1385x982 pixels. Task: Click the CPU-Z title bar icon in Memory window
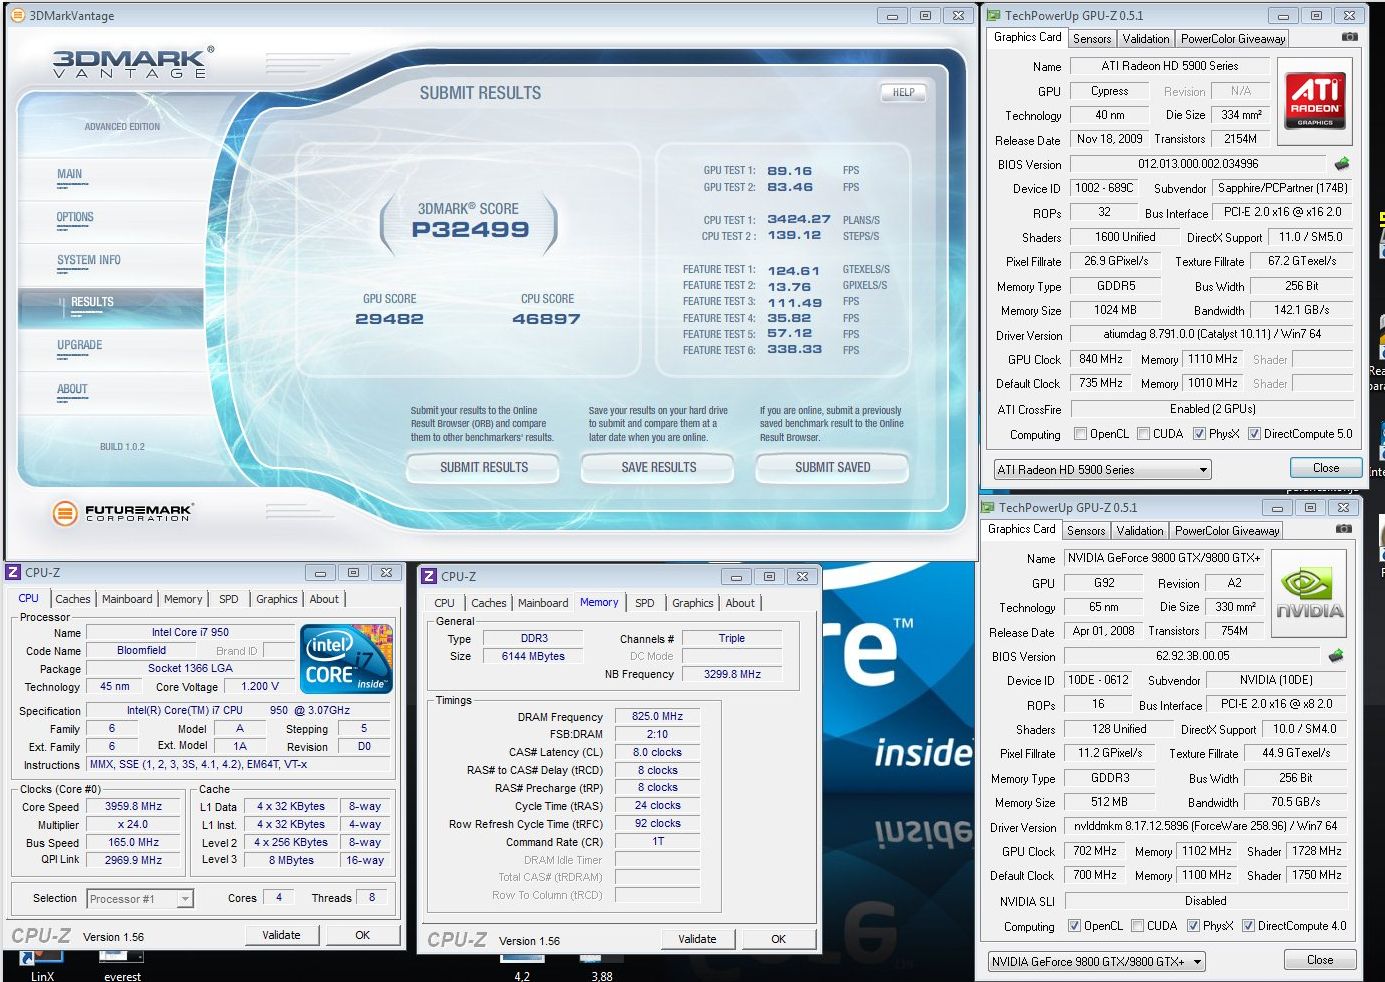click(429, 576)
